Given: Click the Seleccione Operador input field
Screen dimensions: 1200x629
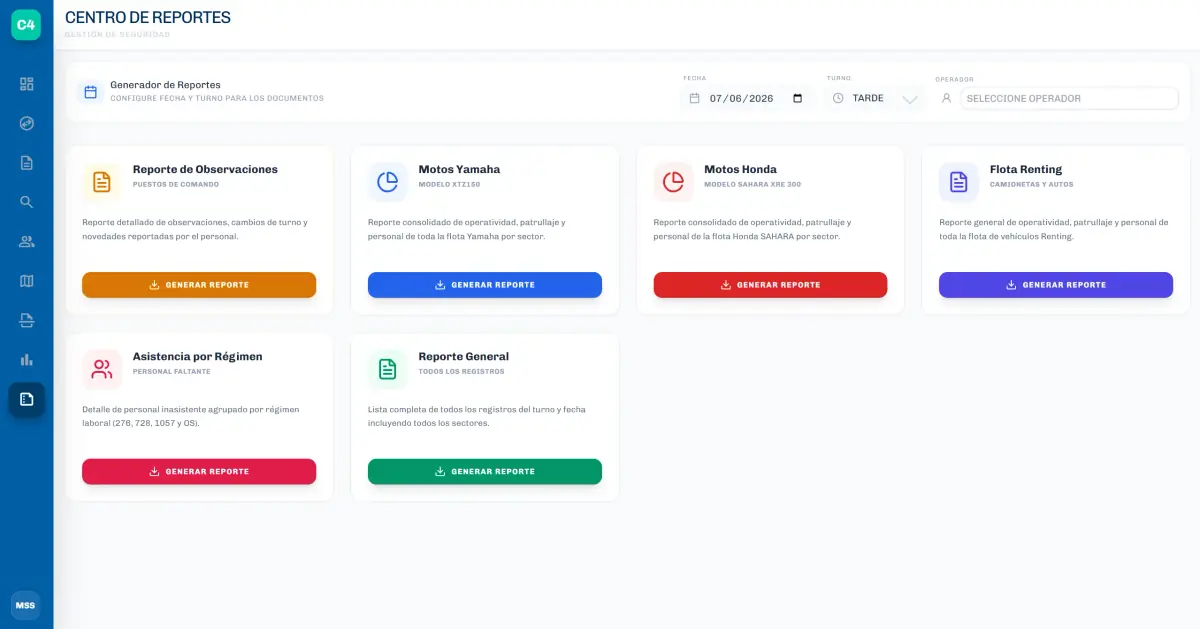Looking at the screenshot, I should click(1069, 98).
